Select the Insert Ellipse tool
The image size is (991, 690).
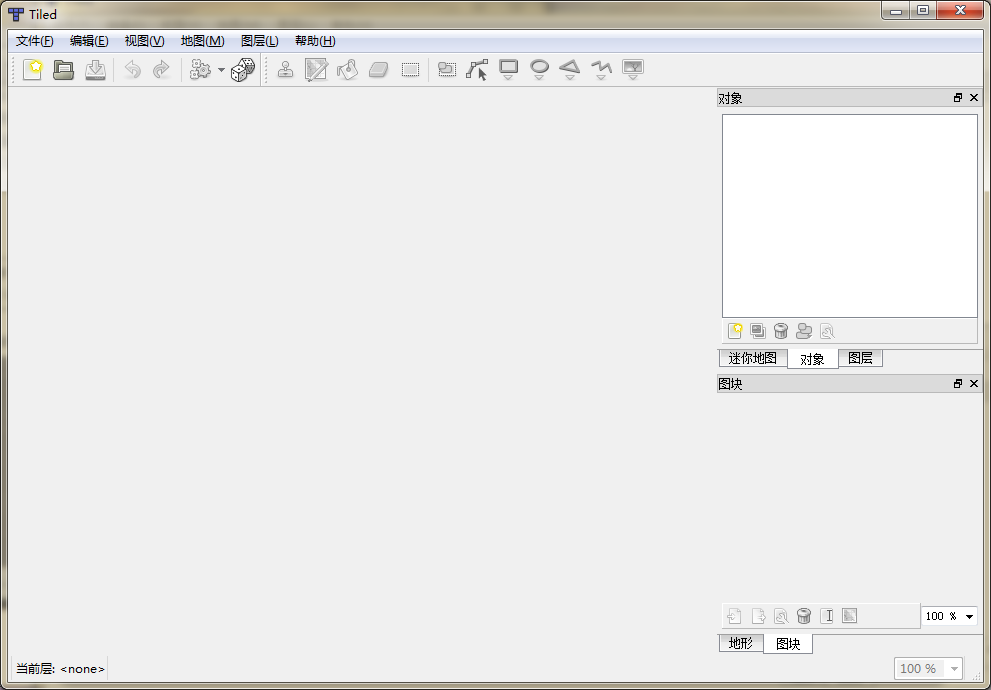pyautogui.click(x=539, y=70)
